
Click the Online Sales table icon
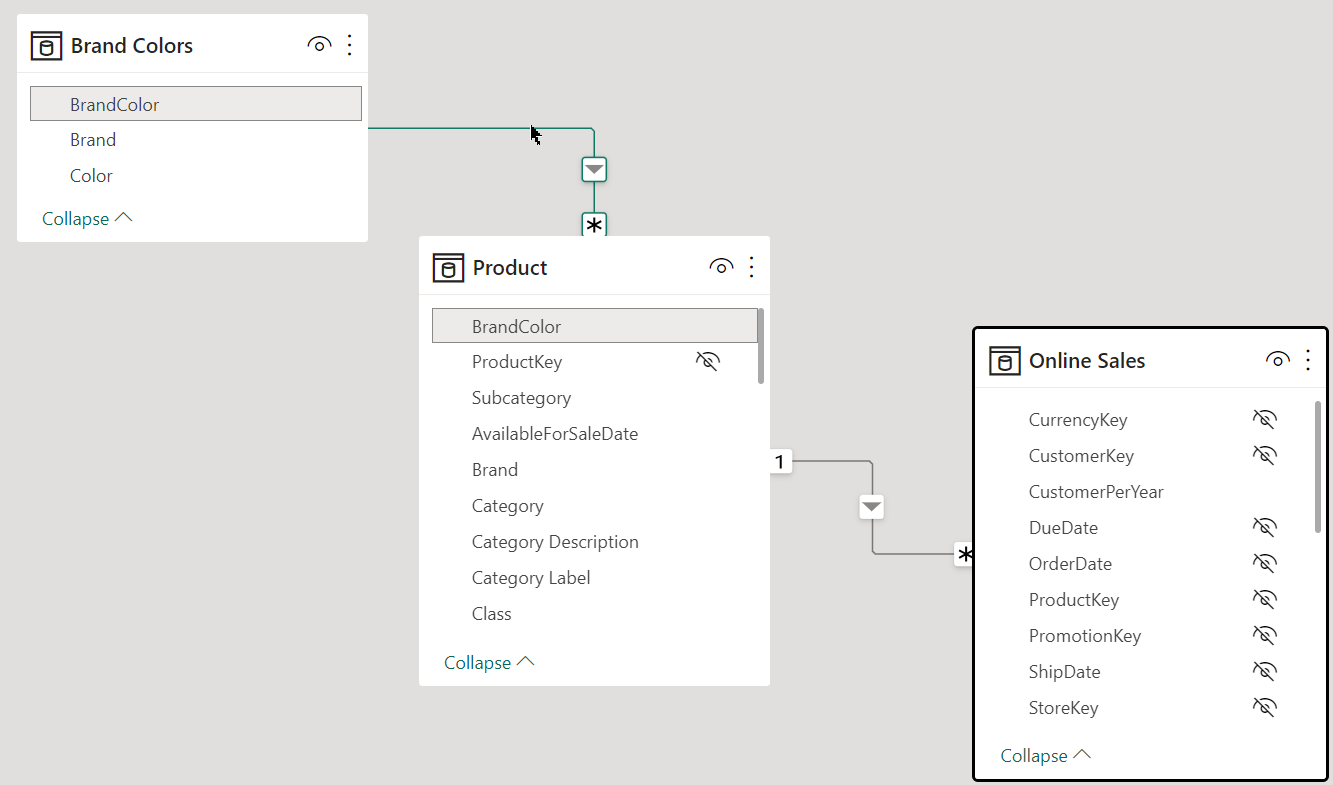click(1005, 361)
